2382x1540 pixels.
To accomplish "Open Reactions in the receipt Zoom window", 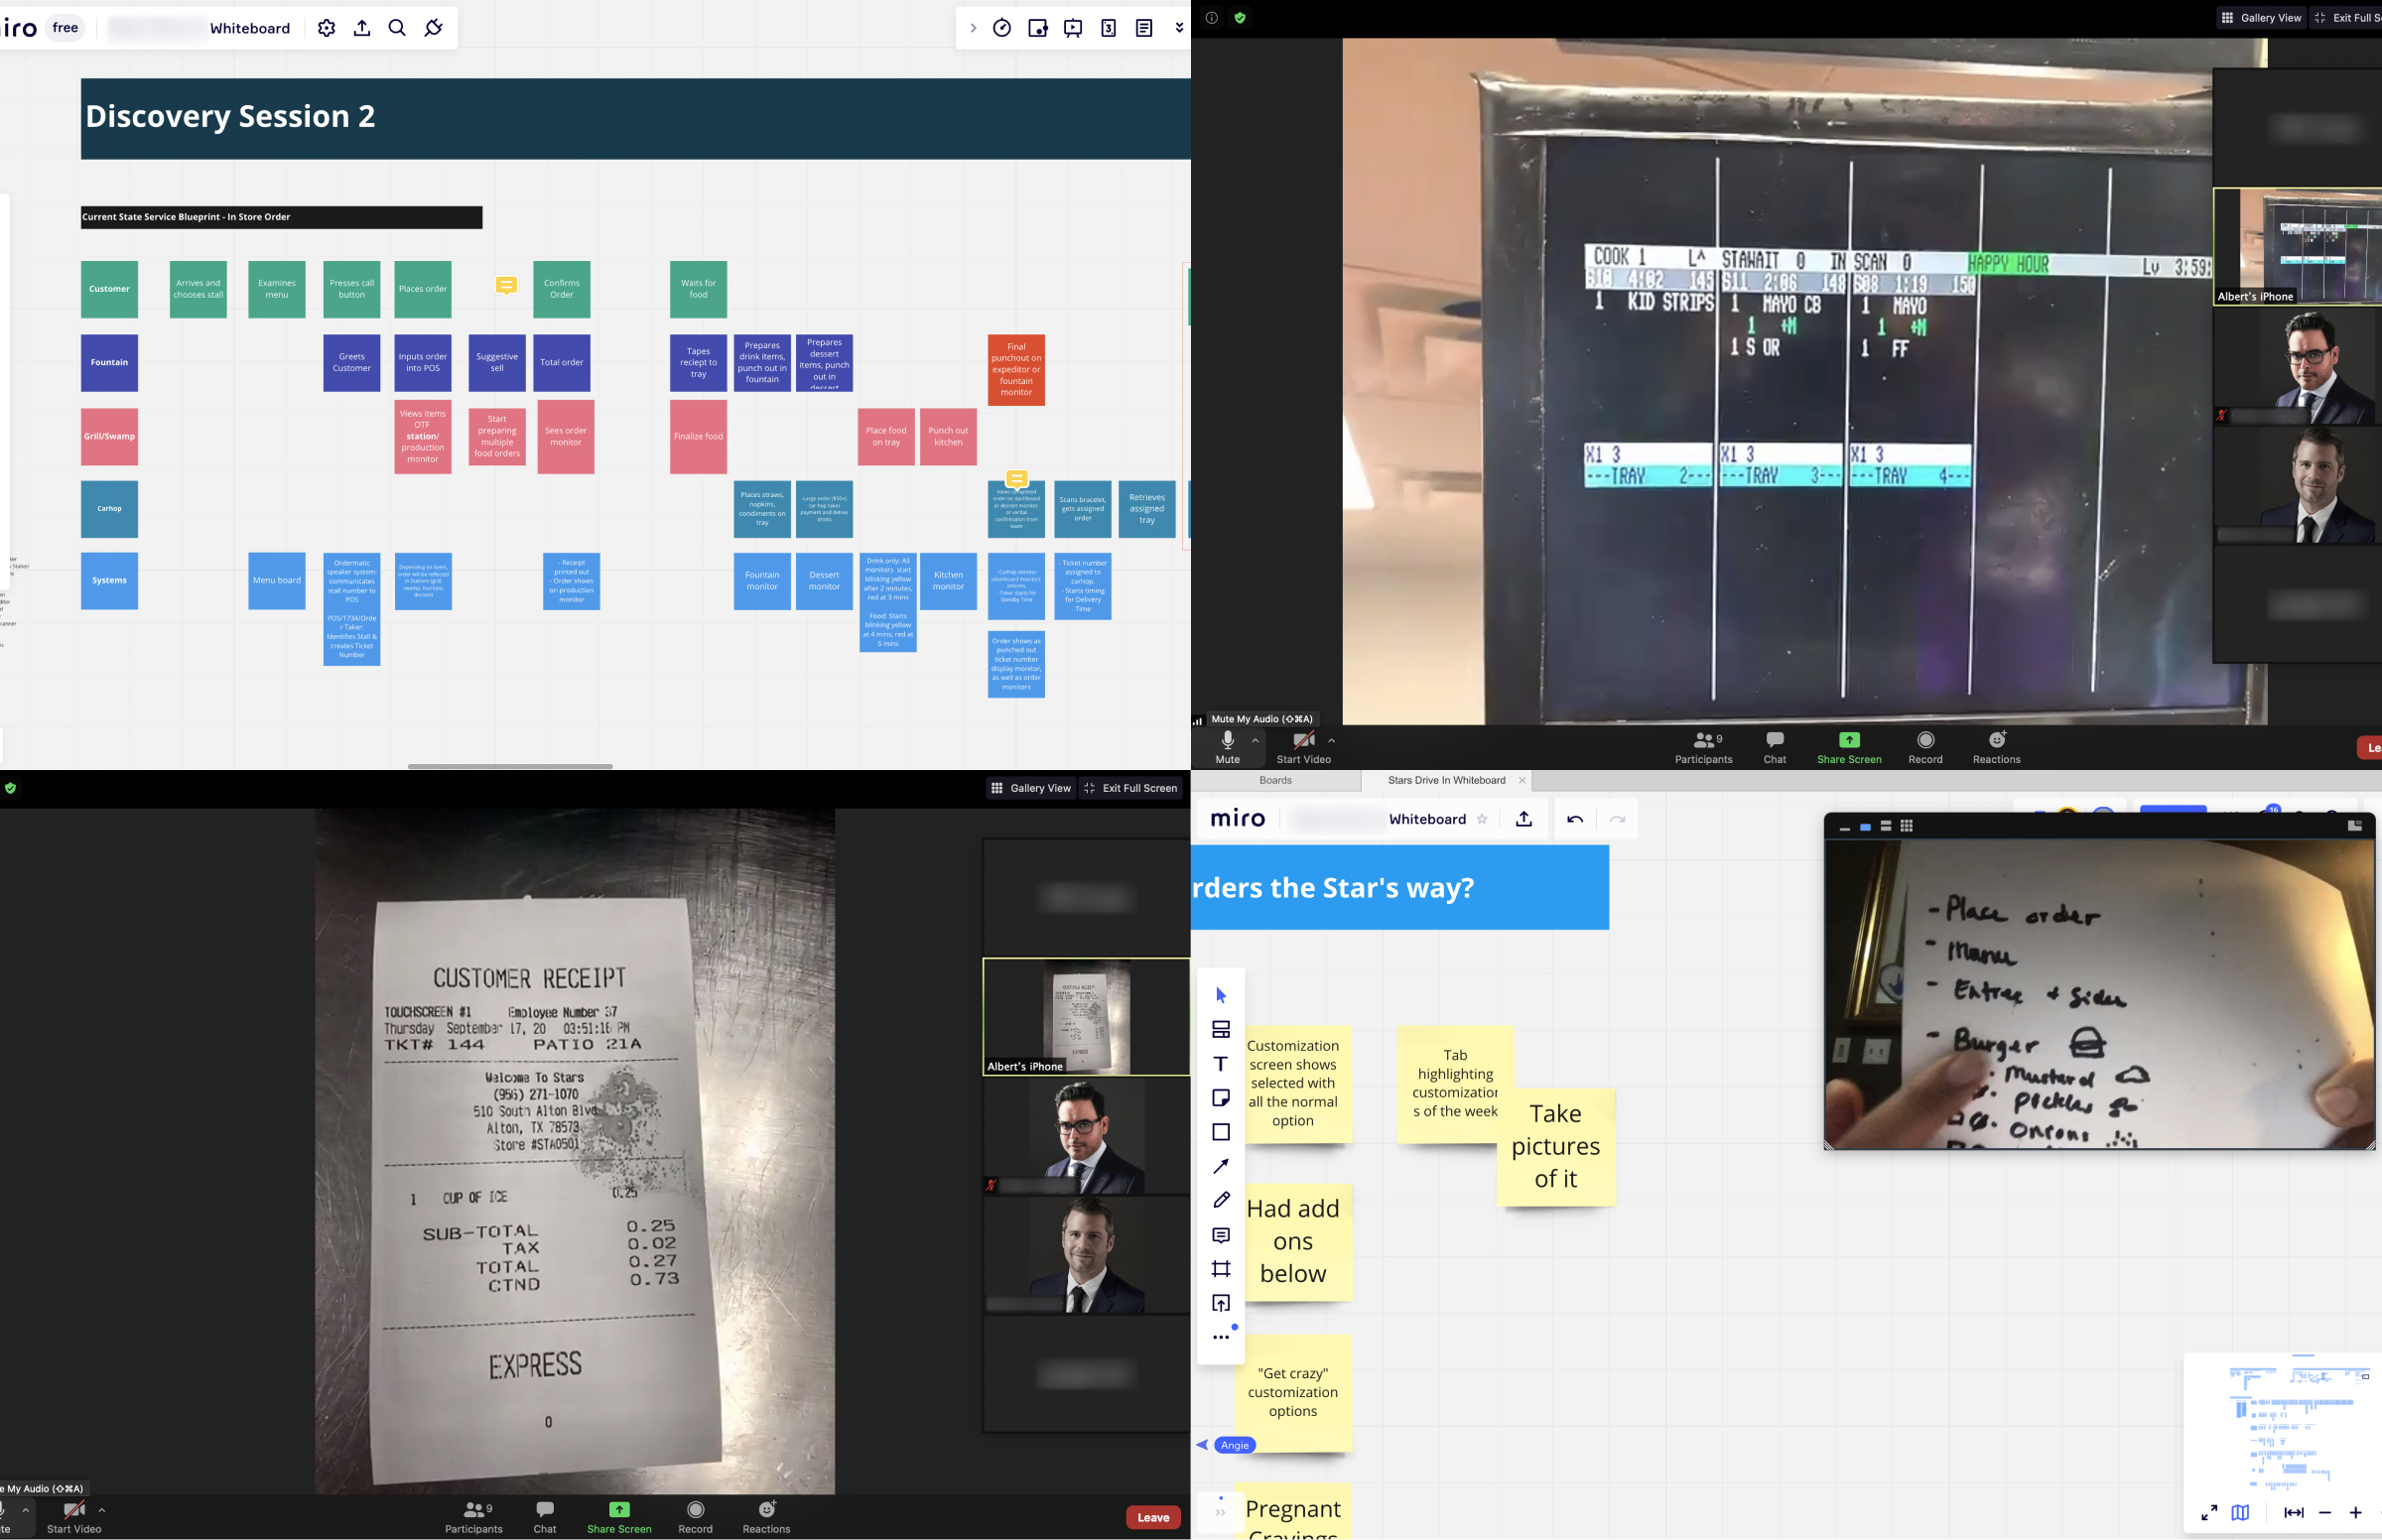I will point(766,1517).
